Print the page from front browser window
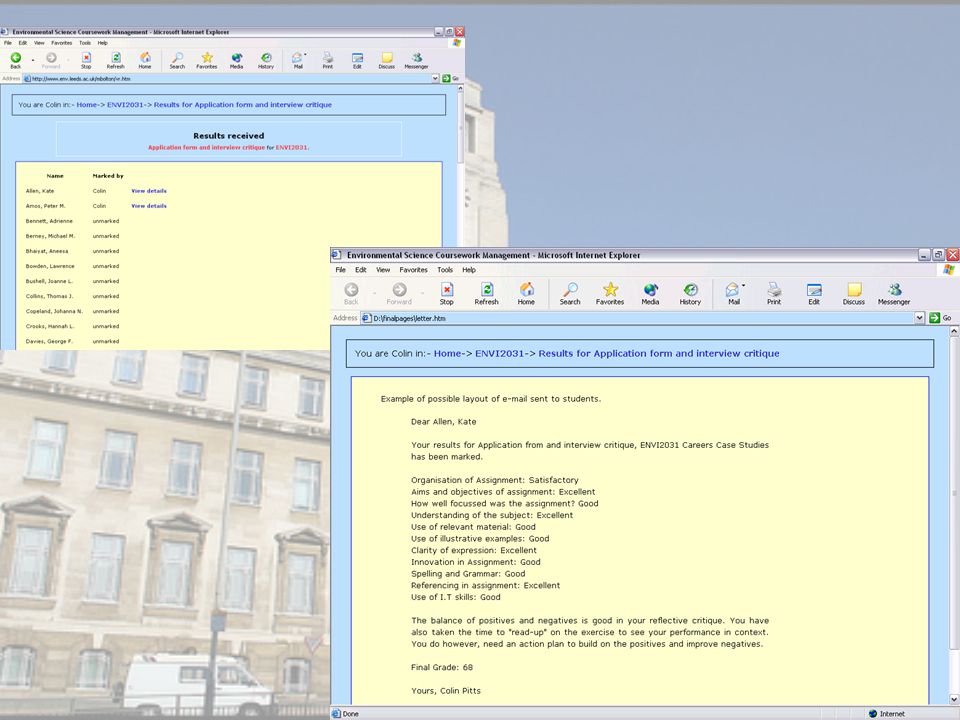Image resolution: width=960 pixels, height=720 pixels. (x=774, y=293)
